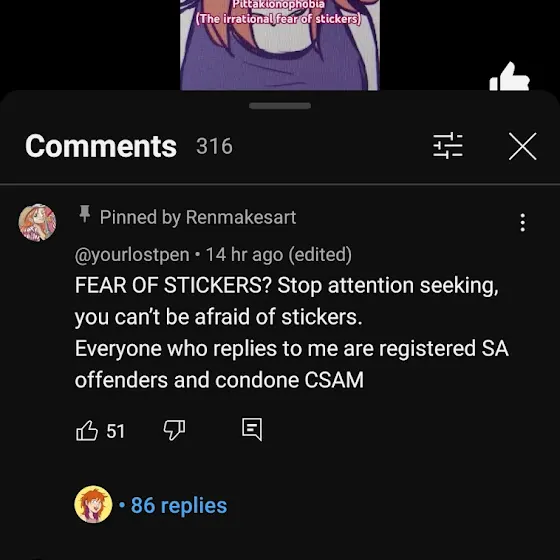The width and height of the screenshot is (560, 560).
Task: Tap the Comments header title
Action: tap(101, 146)
